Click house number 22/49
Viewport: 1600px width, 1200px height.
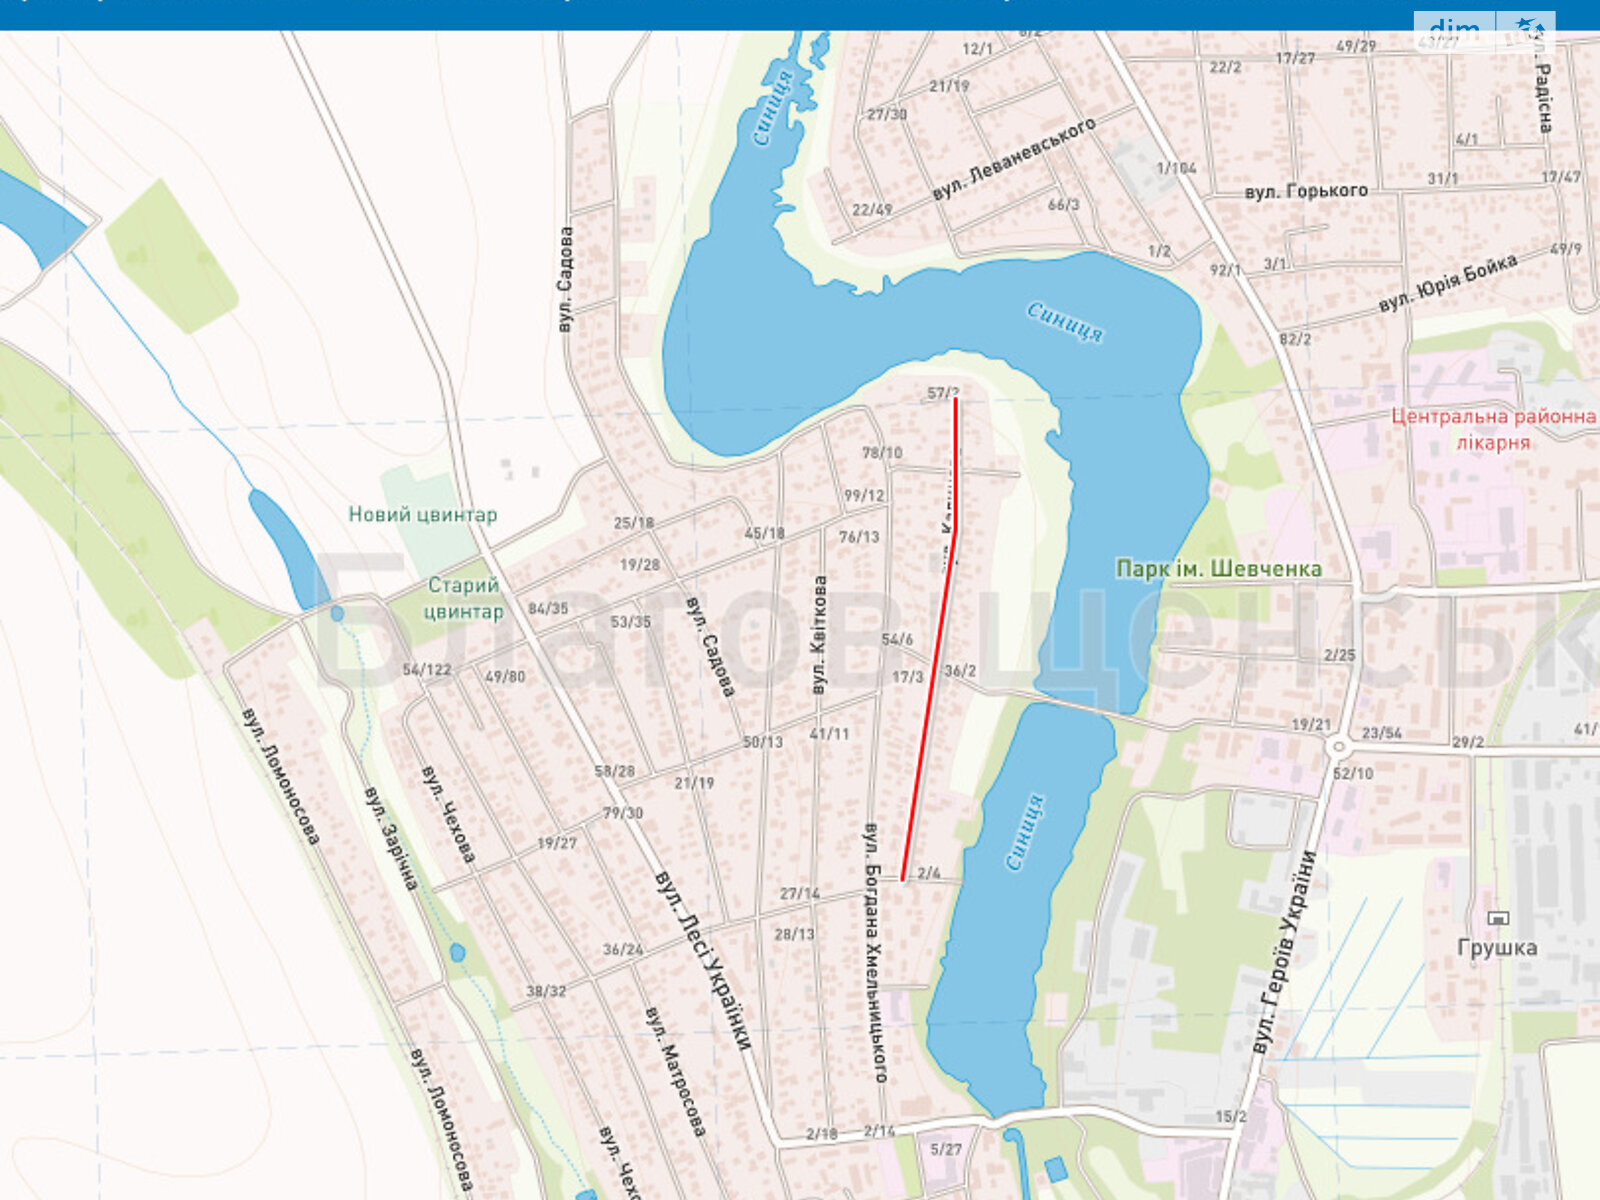[872, 210]
